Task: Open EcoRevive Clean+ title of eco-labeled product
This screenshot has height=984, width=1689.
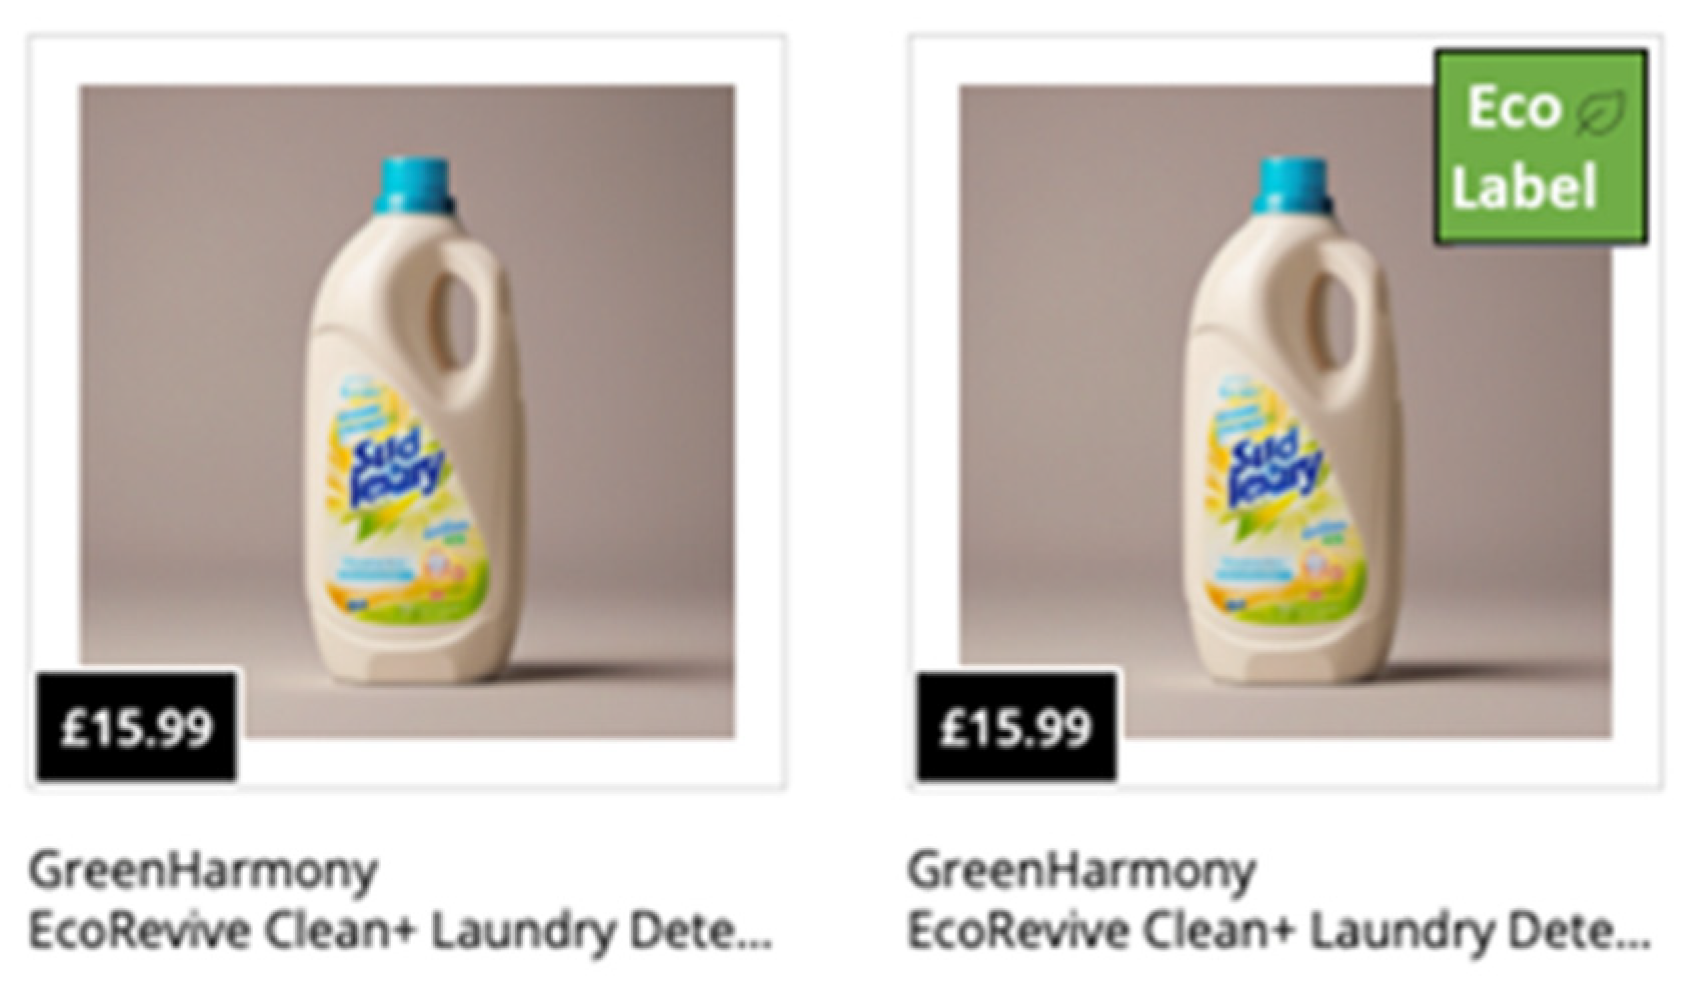Action: tap(1279, 931)
